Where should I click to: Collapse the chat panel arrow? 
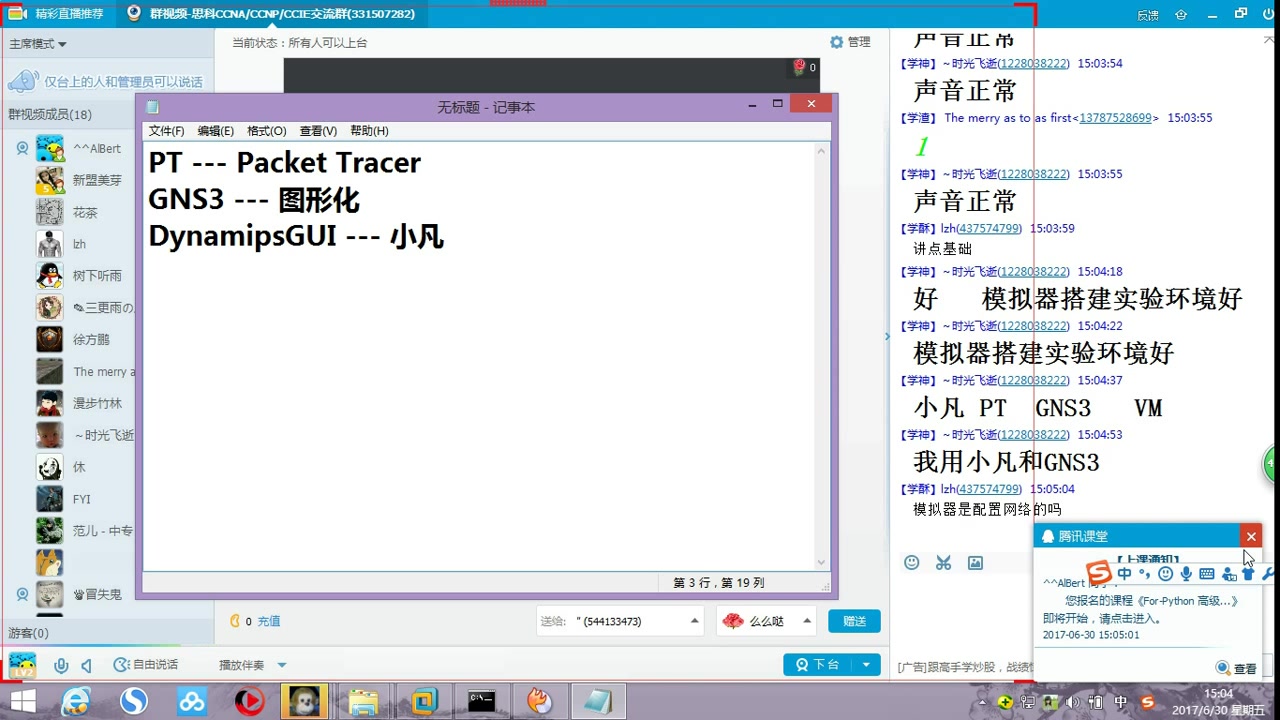886,336
